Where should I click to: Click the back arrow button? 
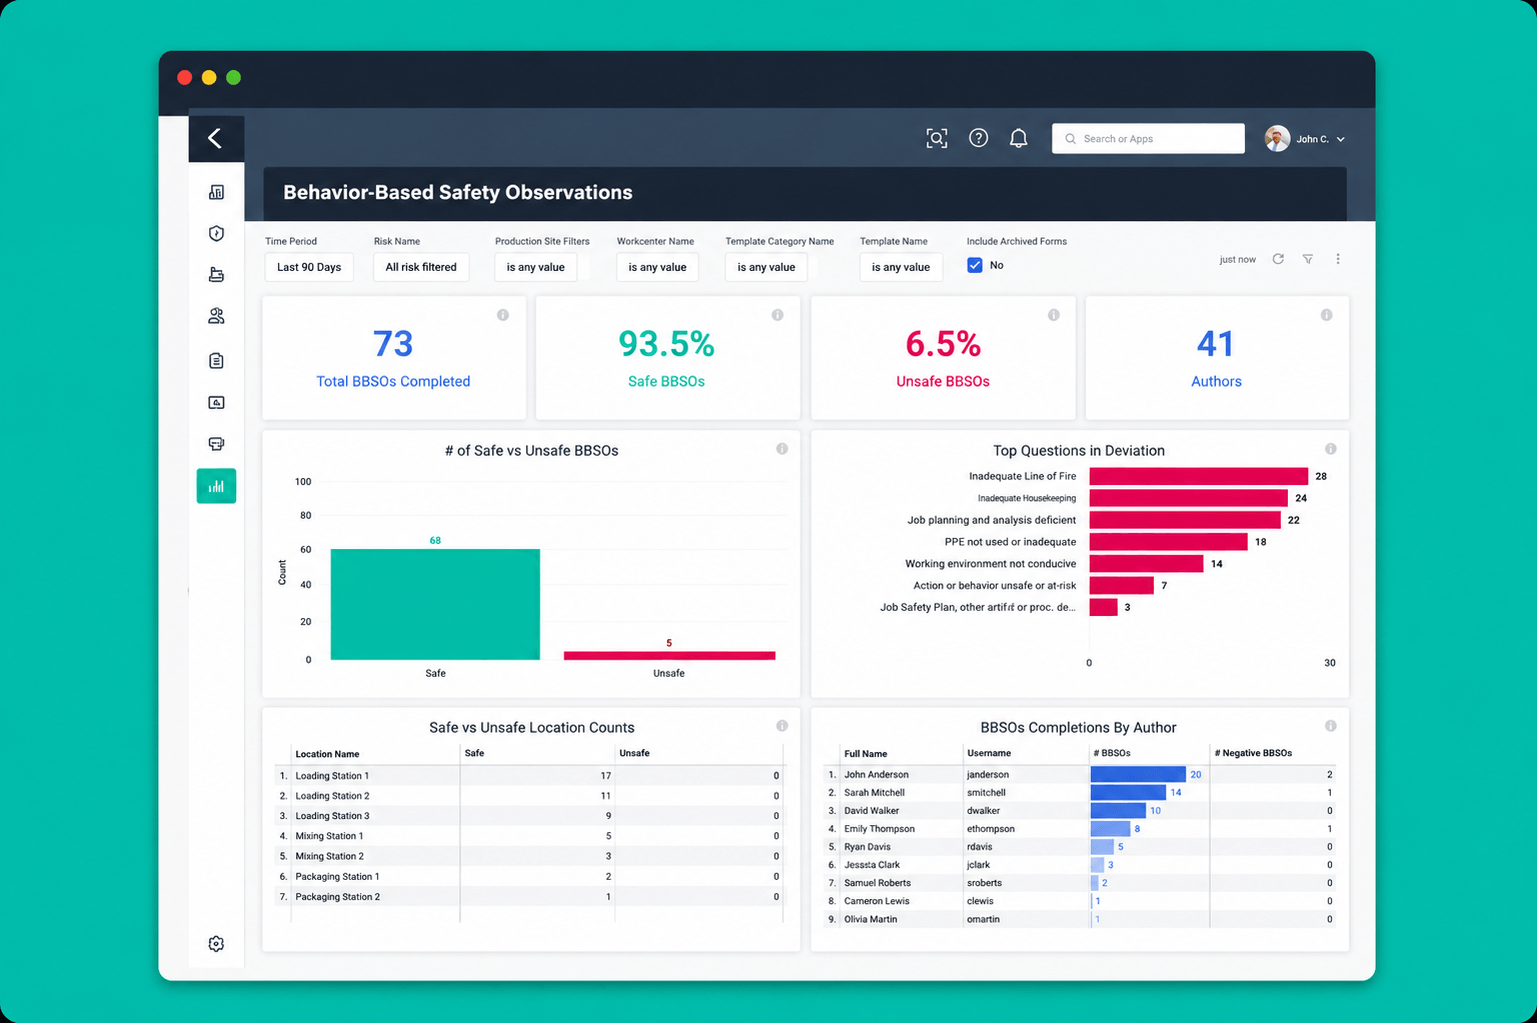(215, 138)
